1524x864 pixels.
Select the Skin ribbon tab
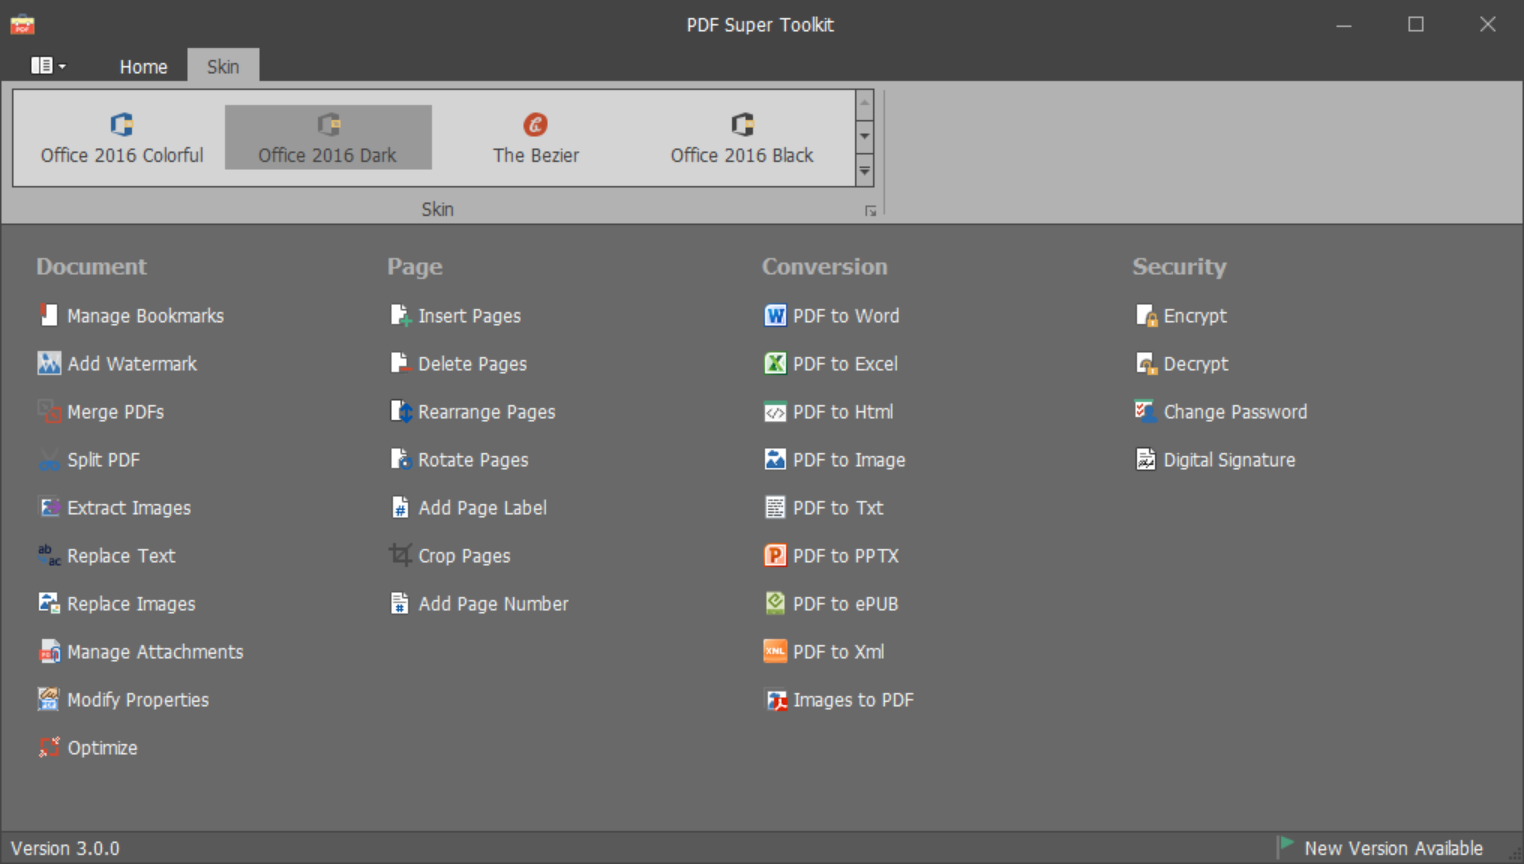click(x=223, y=66)
